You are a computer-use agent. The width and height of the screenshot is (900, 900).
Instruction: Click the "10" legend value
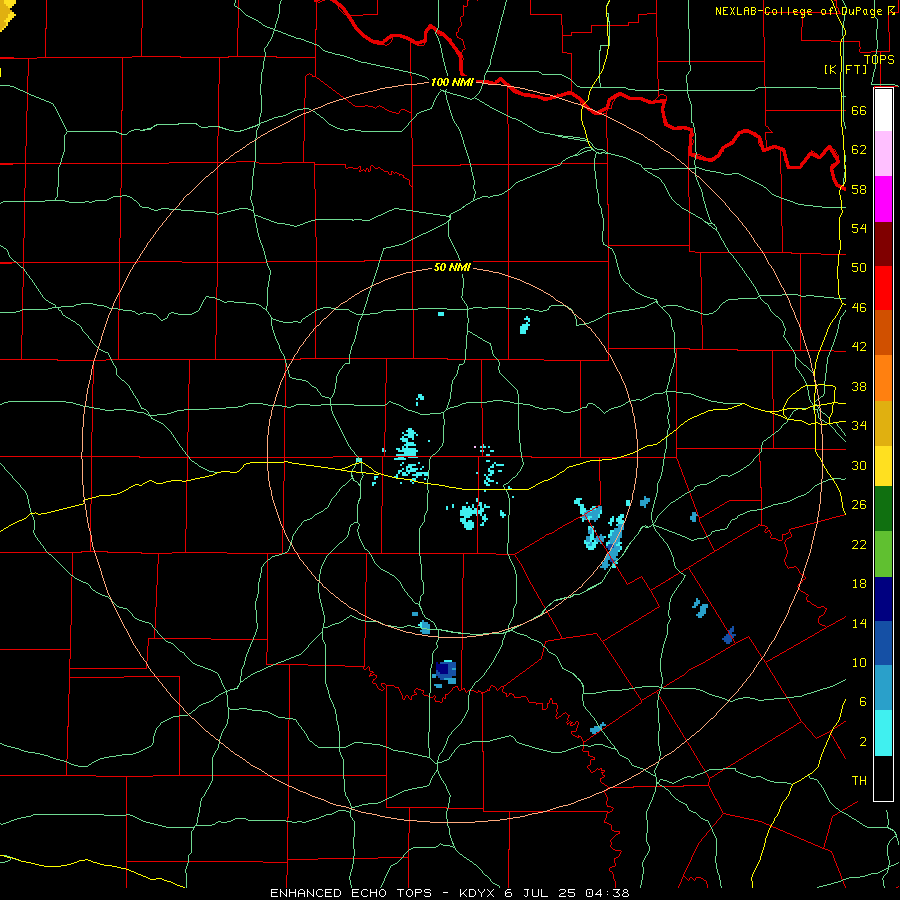(x=859, y=663)
